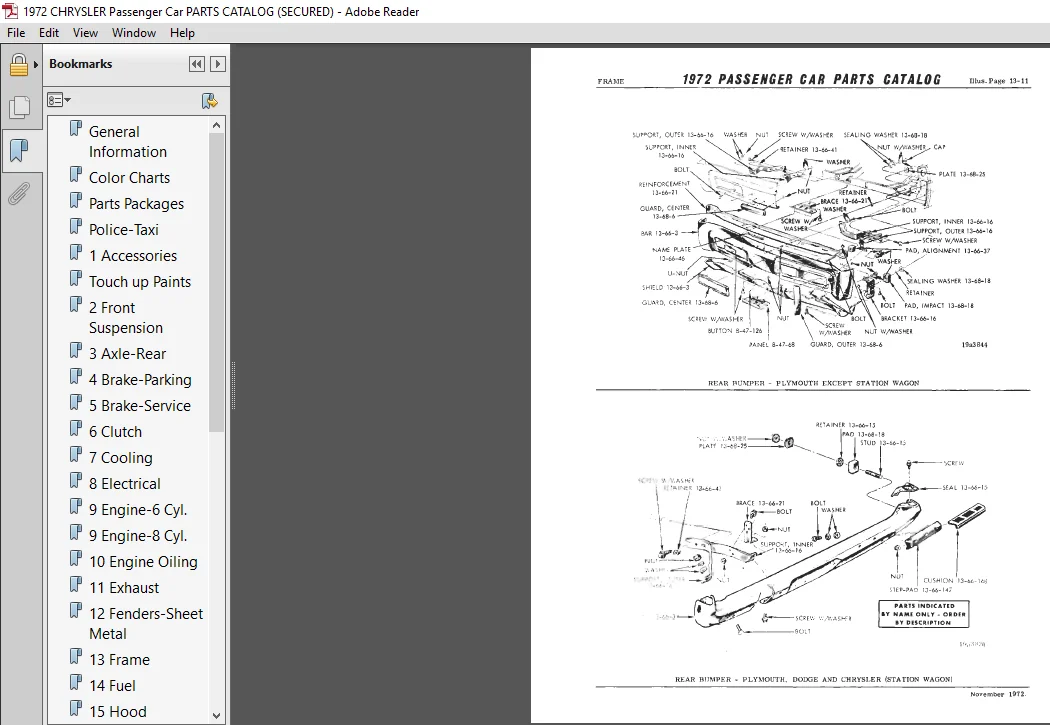Click the bookmarks vertical scrollbar thumb
The image size is (1050, 725).
(216, 282)
